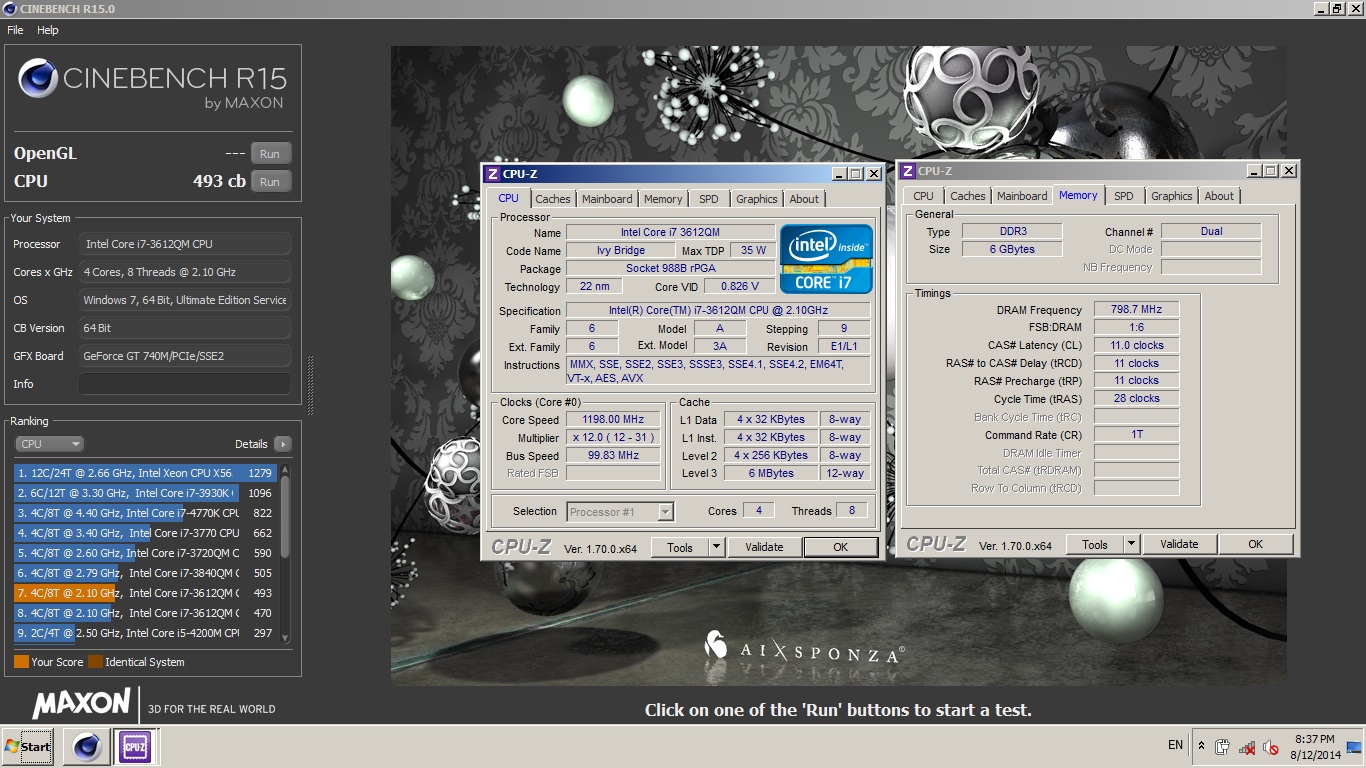Image resolution: width=1366 pixels, height=768 pixels.
Task: Select ranking row 9 Core i5-4200M
Action: (146, 633)
